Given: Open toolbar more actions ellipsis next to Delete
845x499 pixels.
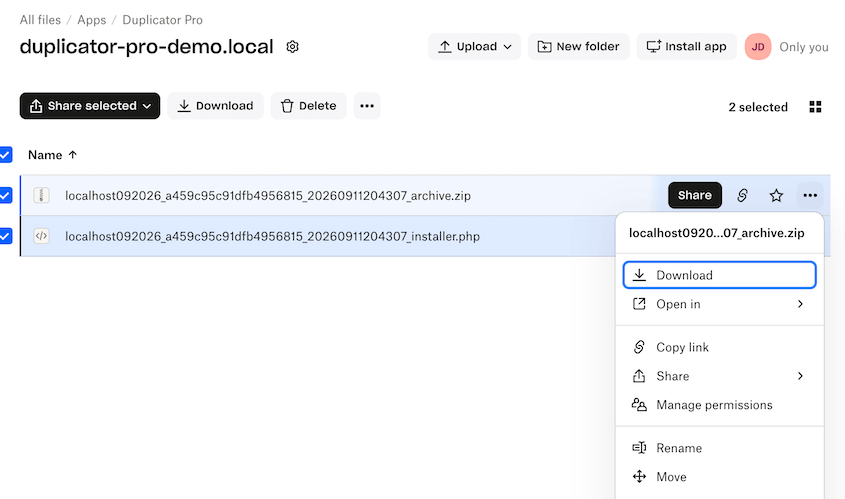Looking at the screenshot, I should (367, 106).
